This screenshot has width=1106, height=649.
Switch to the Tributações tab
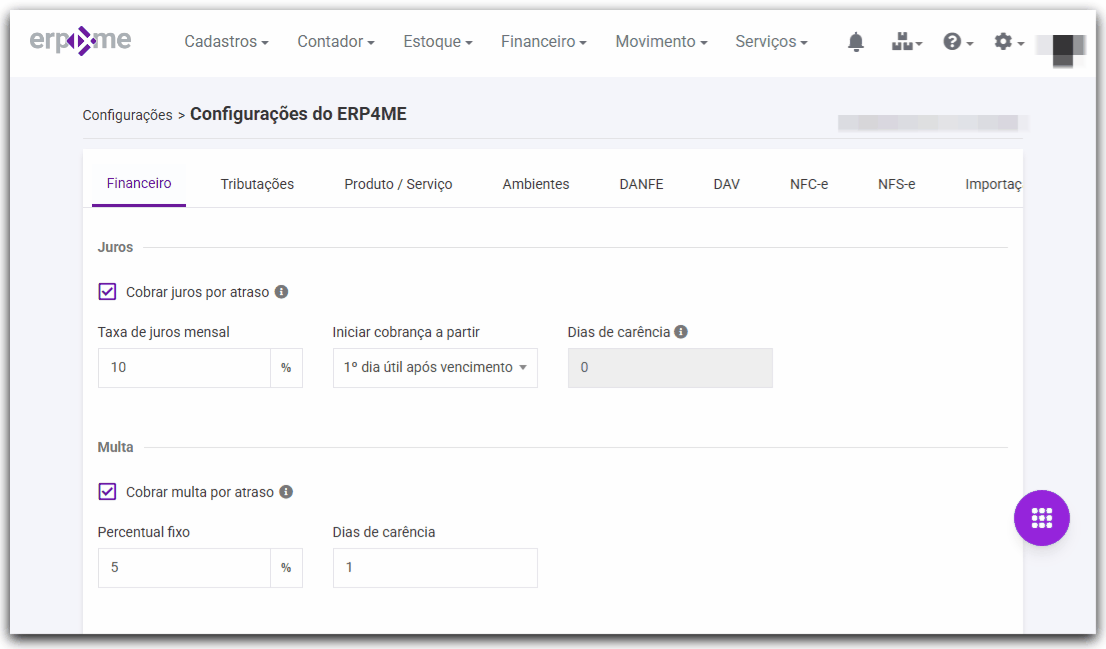click(257, 184)
